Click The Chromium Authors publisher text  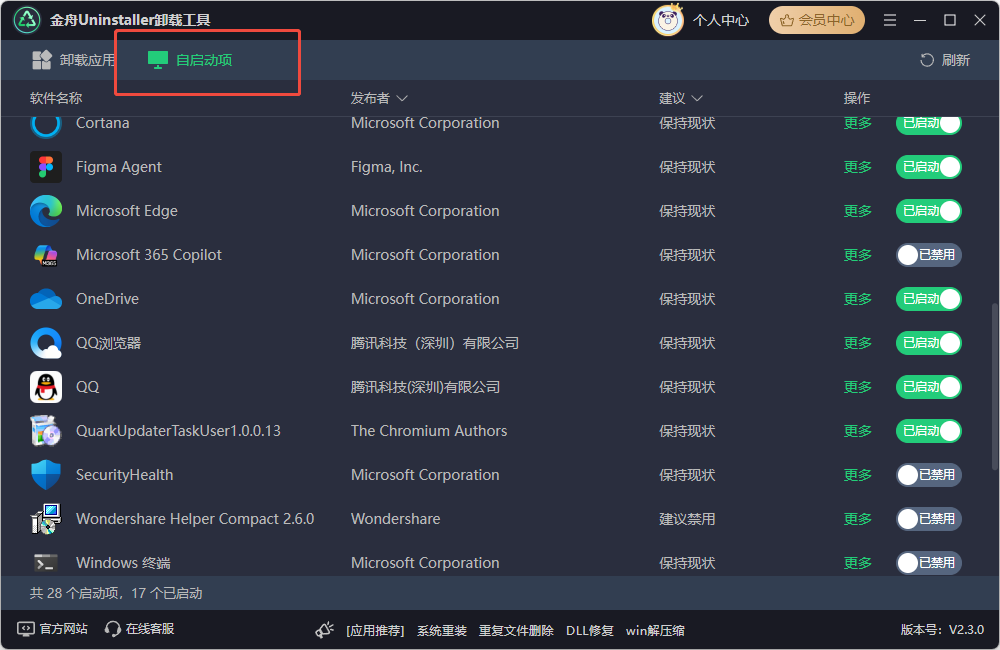click(429, 431)
